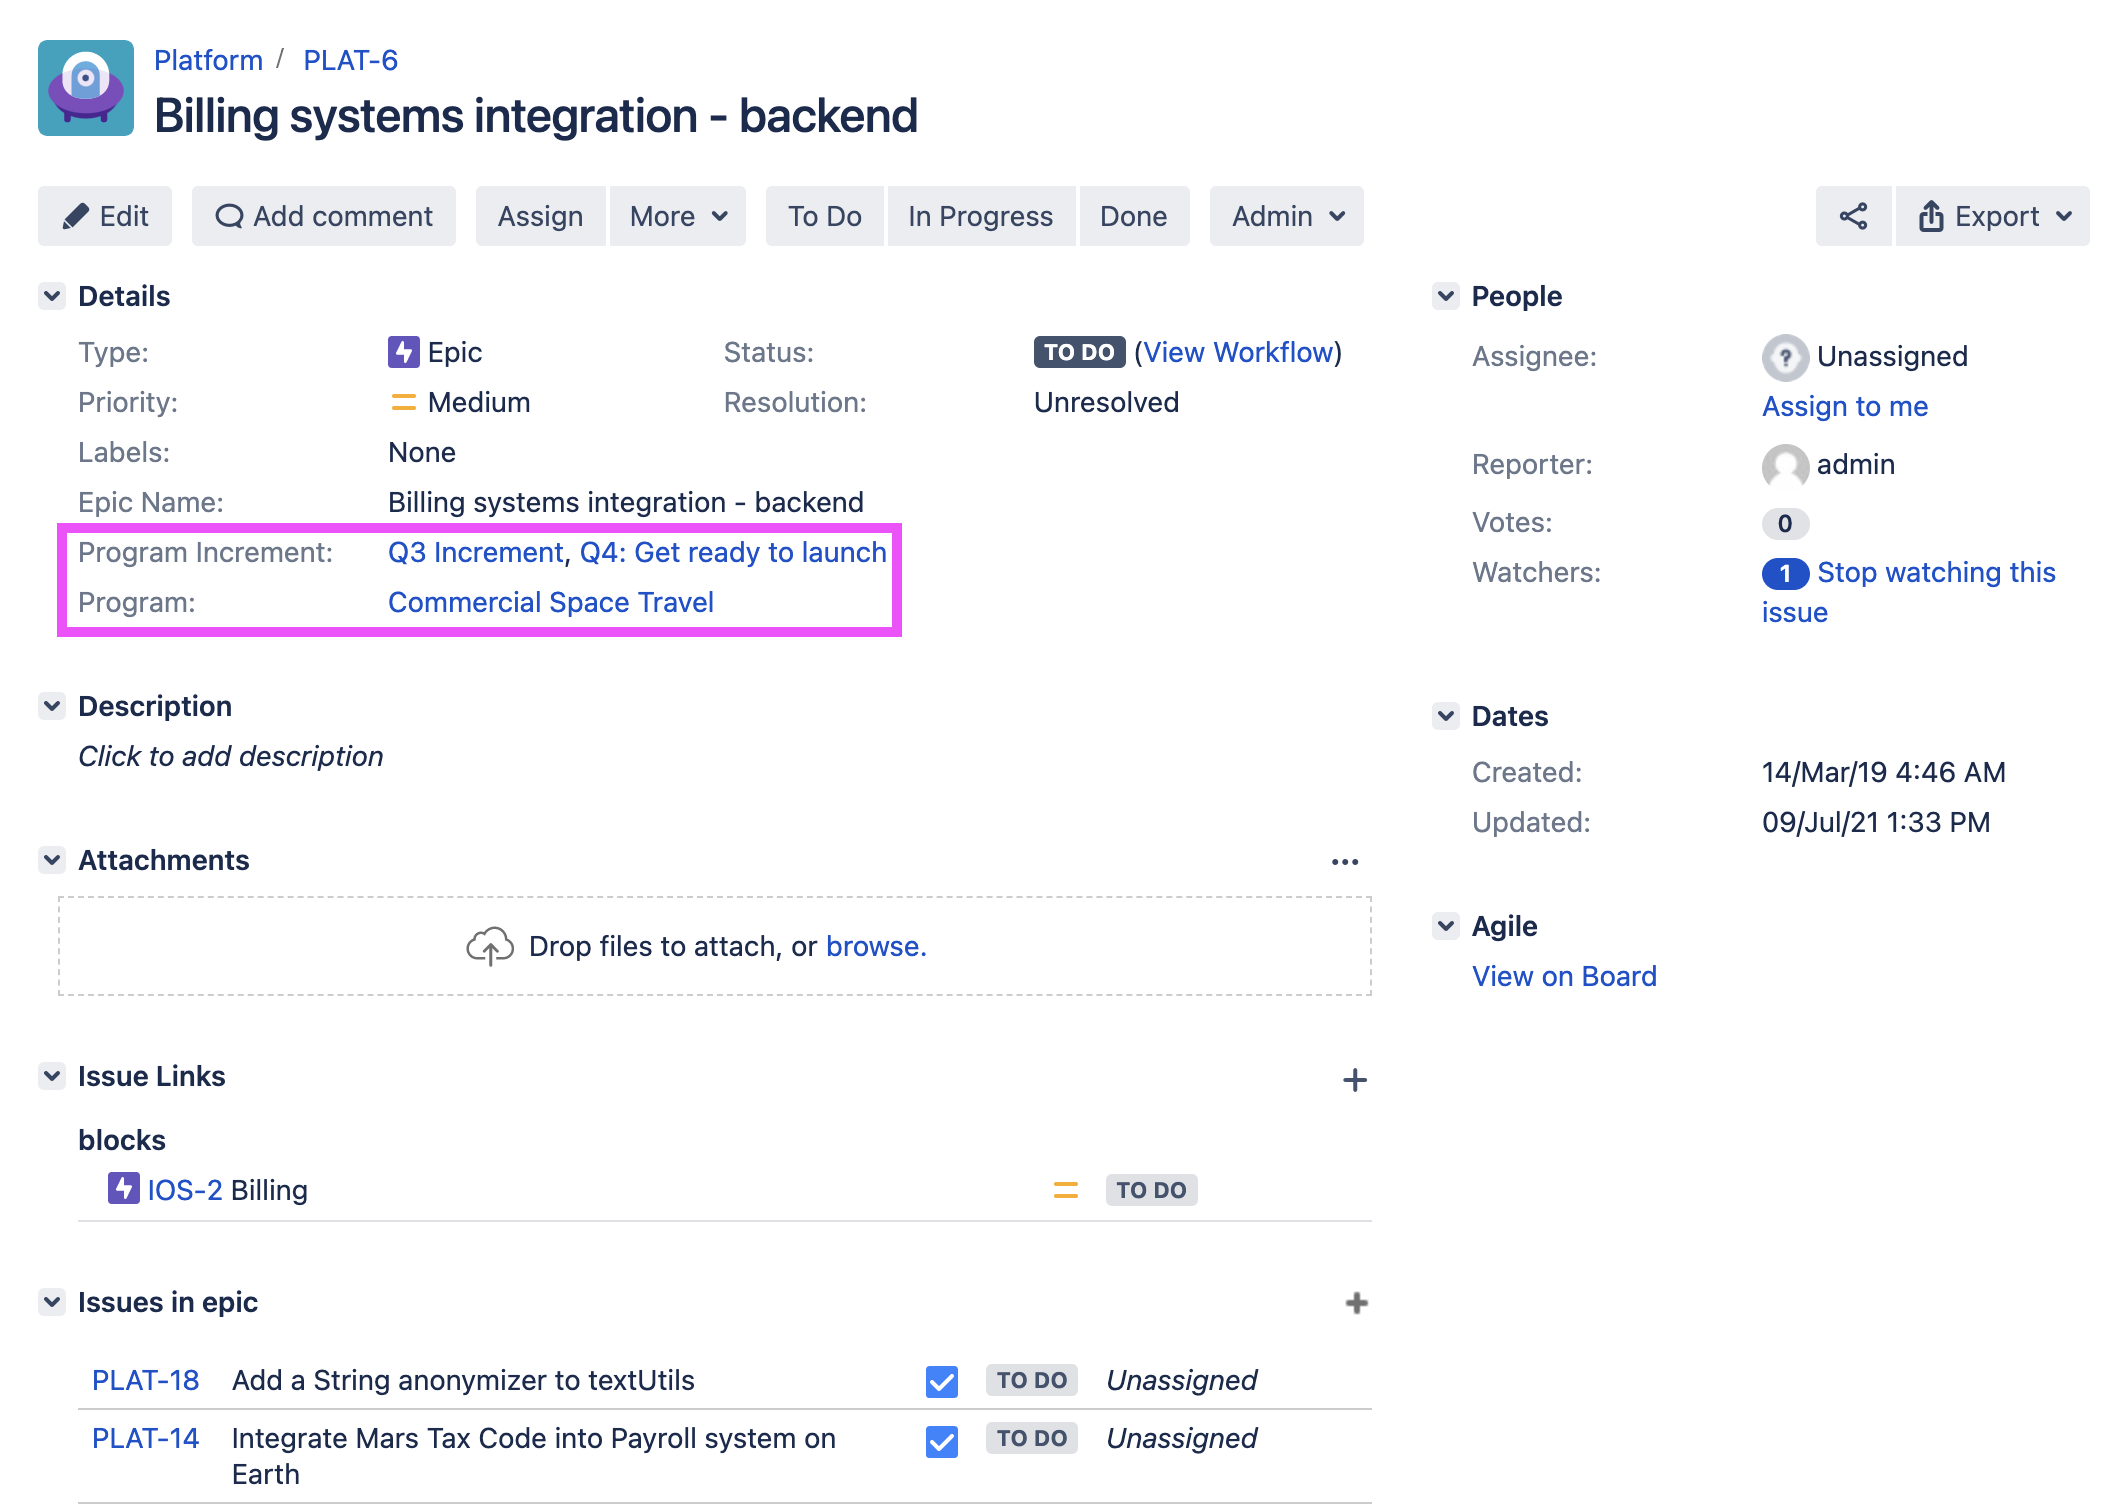The height and width of the screenshot is (1510, 2128).
Task: Open the More dropdown menu
Action: [x=678, y=216]
